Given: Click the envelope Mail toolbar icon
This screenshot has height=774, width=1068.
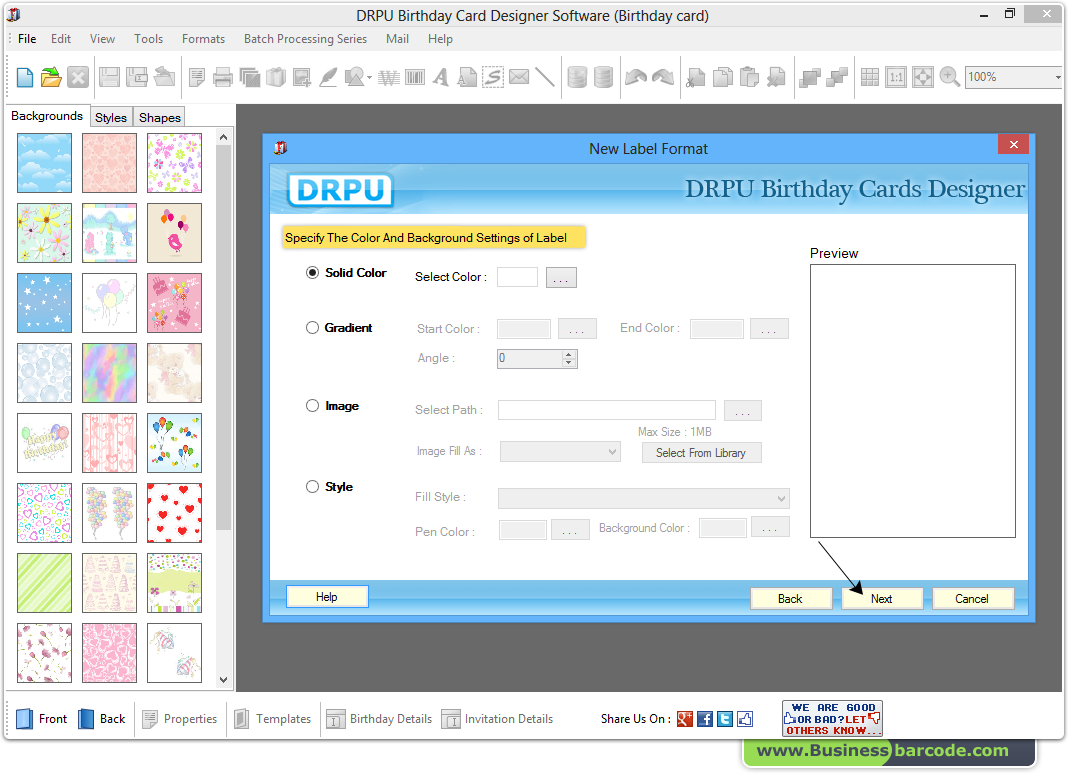Looking at the screenshot, I should point(519,77).
